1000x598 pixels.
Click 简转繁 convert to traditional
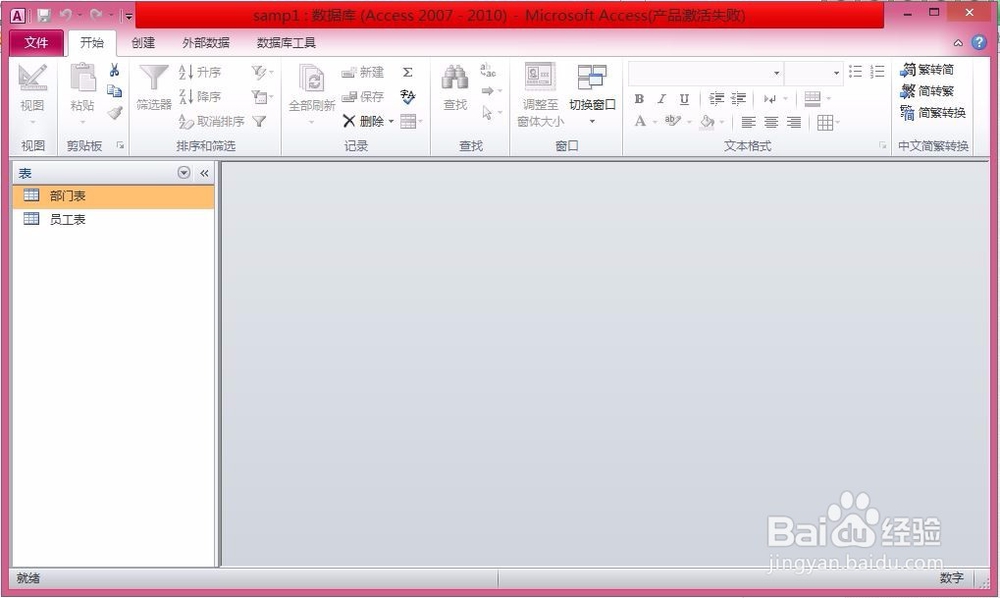[x=927, y=91]
